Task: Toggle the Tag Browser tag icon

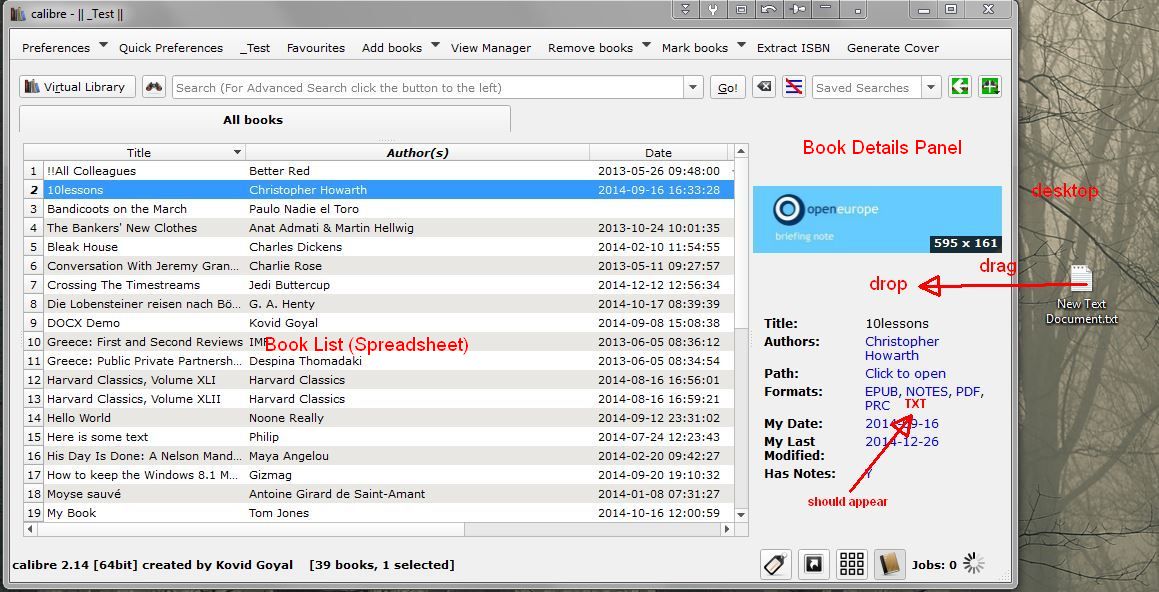Action: (775, 565)
